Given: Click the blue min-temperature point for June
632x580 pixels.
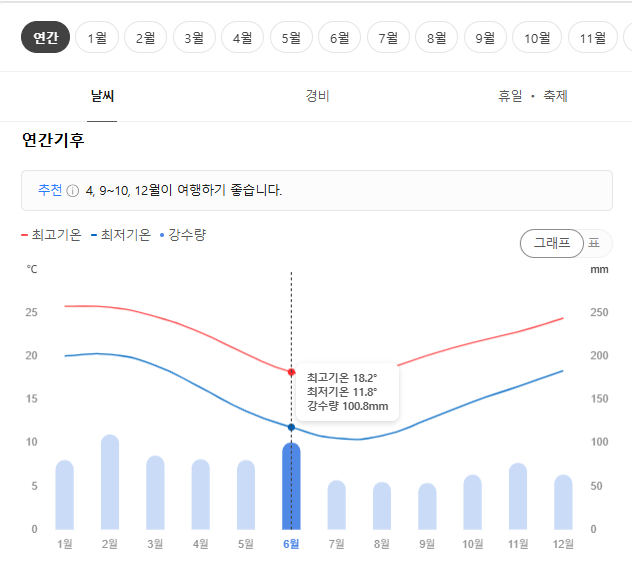Looking at the screenshot, I should point(291,427).
